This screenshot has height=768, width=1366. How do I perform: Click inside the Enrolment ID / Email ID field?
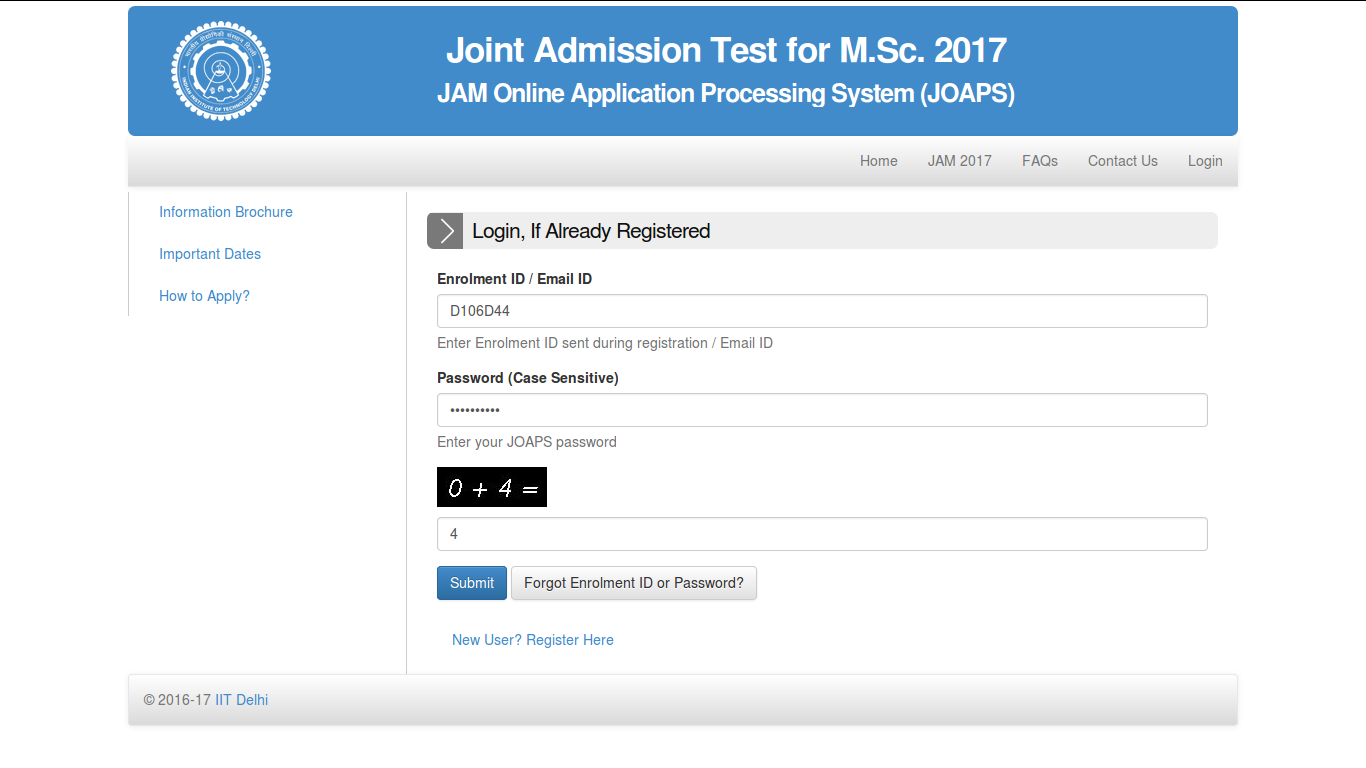click(822, 311)
